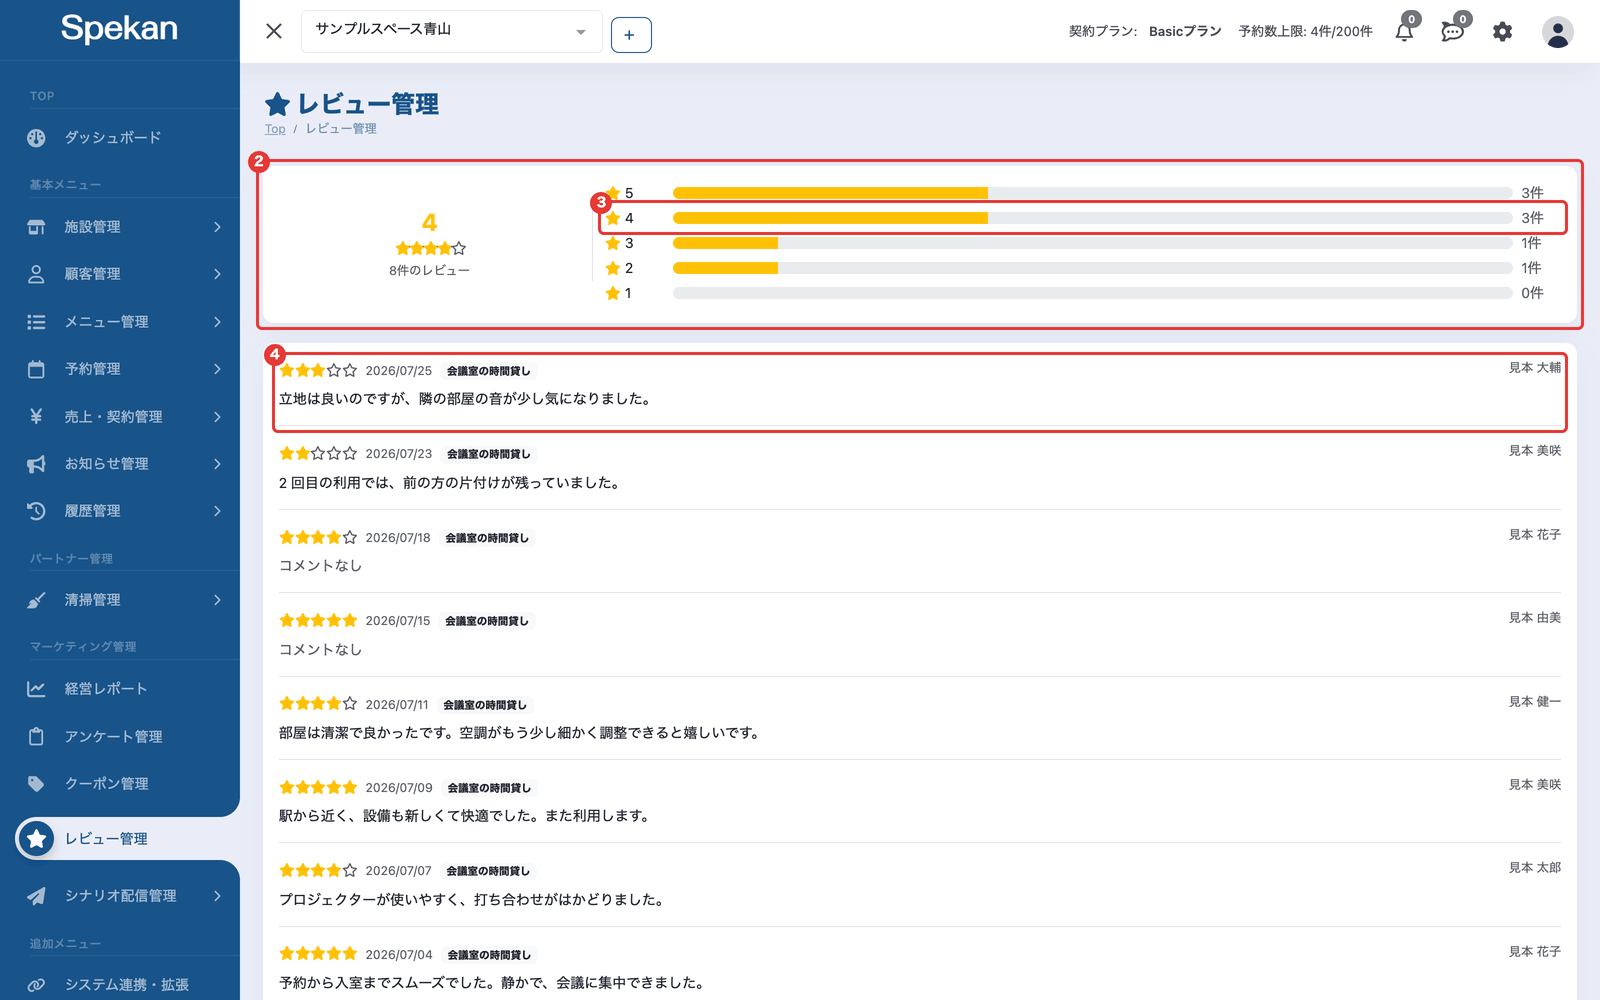Click review text about プロジェクター
This screenshot has height=1000, width=1600.
(x=471, y=900)
